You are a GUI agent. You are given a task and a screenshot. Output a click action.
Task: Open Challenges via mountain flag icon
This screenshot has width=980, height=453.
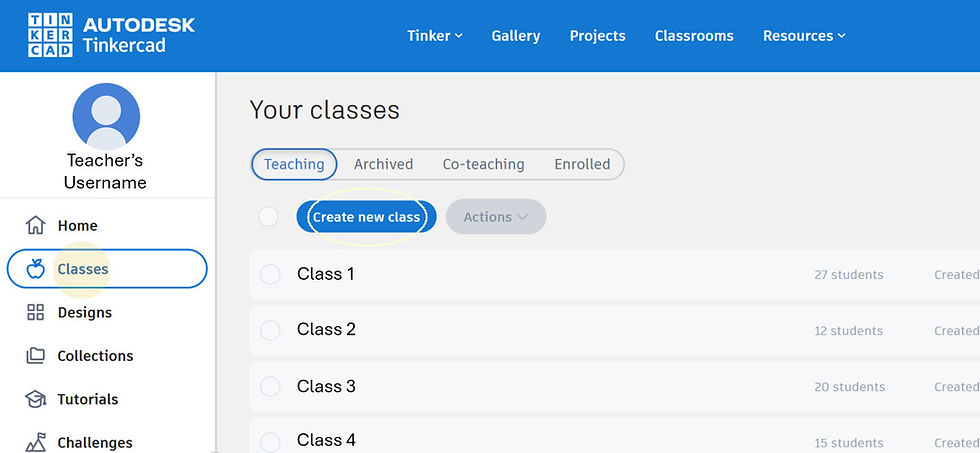click(36, 442)
